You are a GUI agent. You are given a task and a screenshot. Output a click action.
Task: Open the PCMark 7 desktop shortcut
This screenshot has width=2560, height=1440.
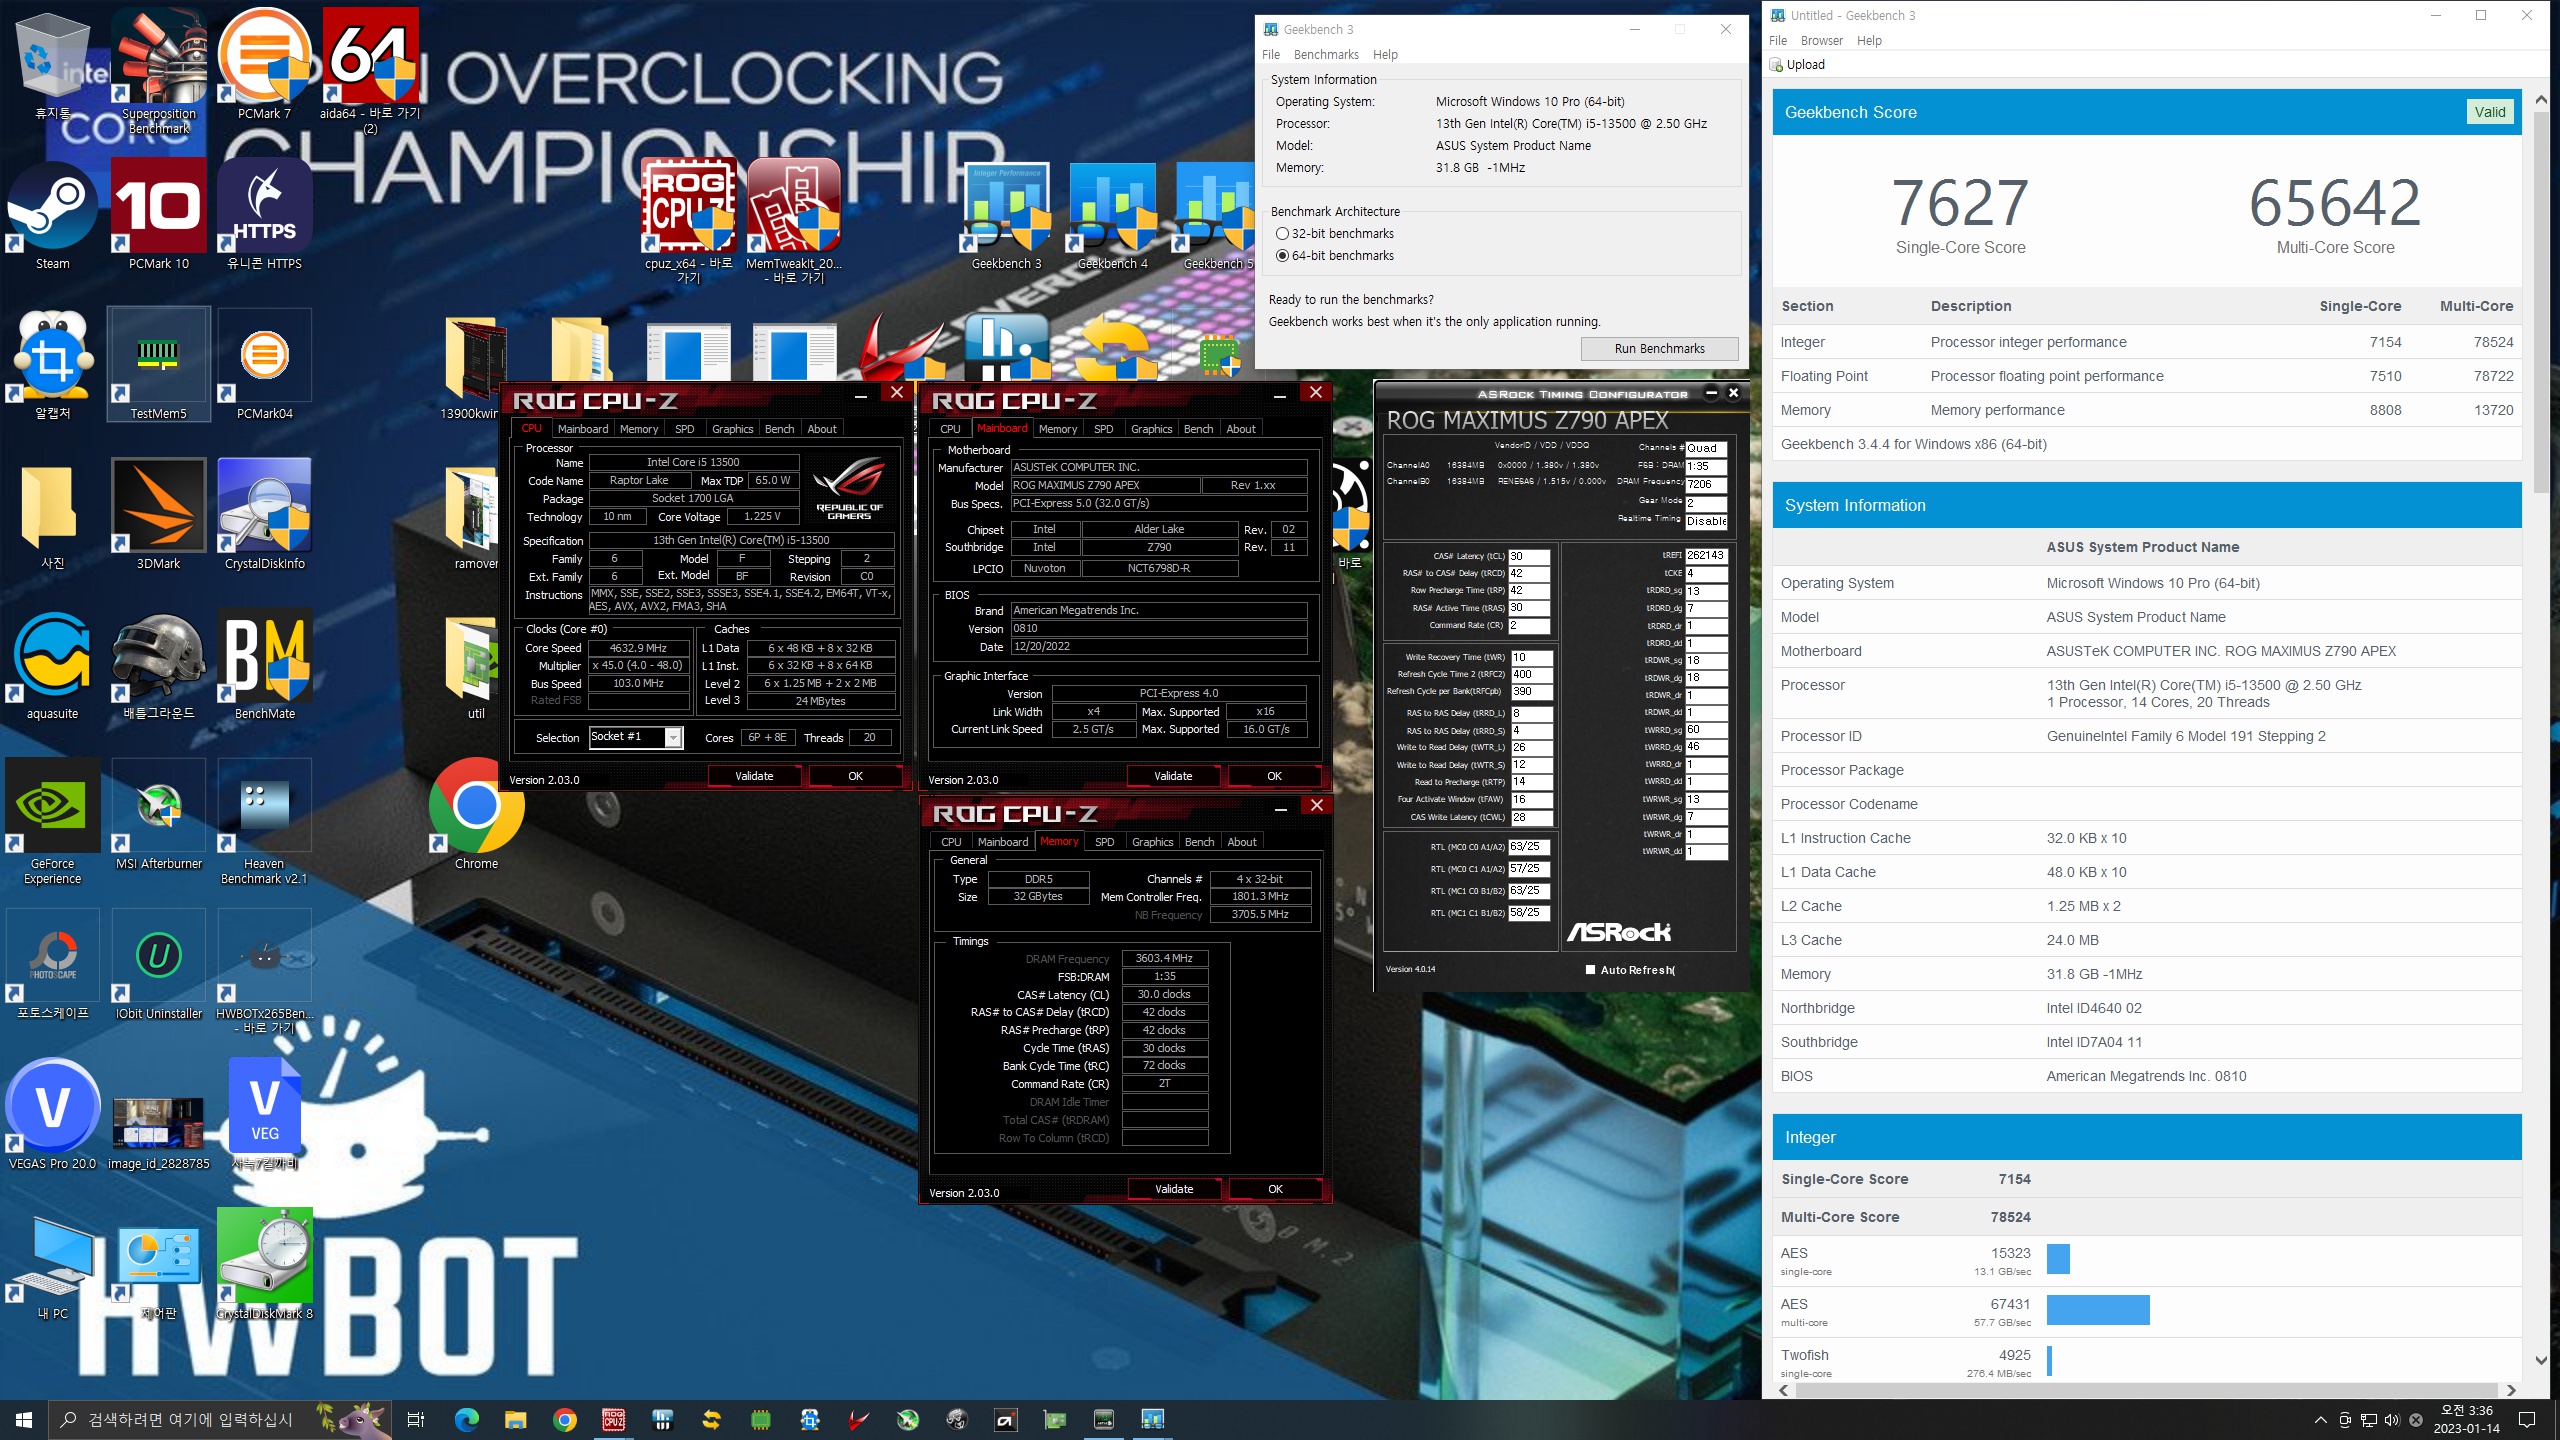click(x=265, y=65)
